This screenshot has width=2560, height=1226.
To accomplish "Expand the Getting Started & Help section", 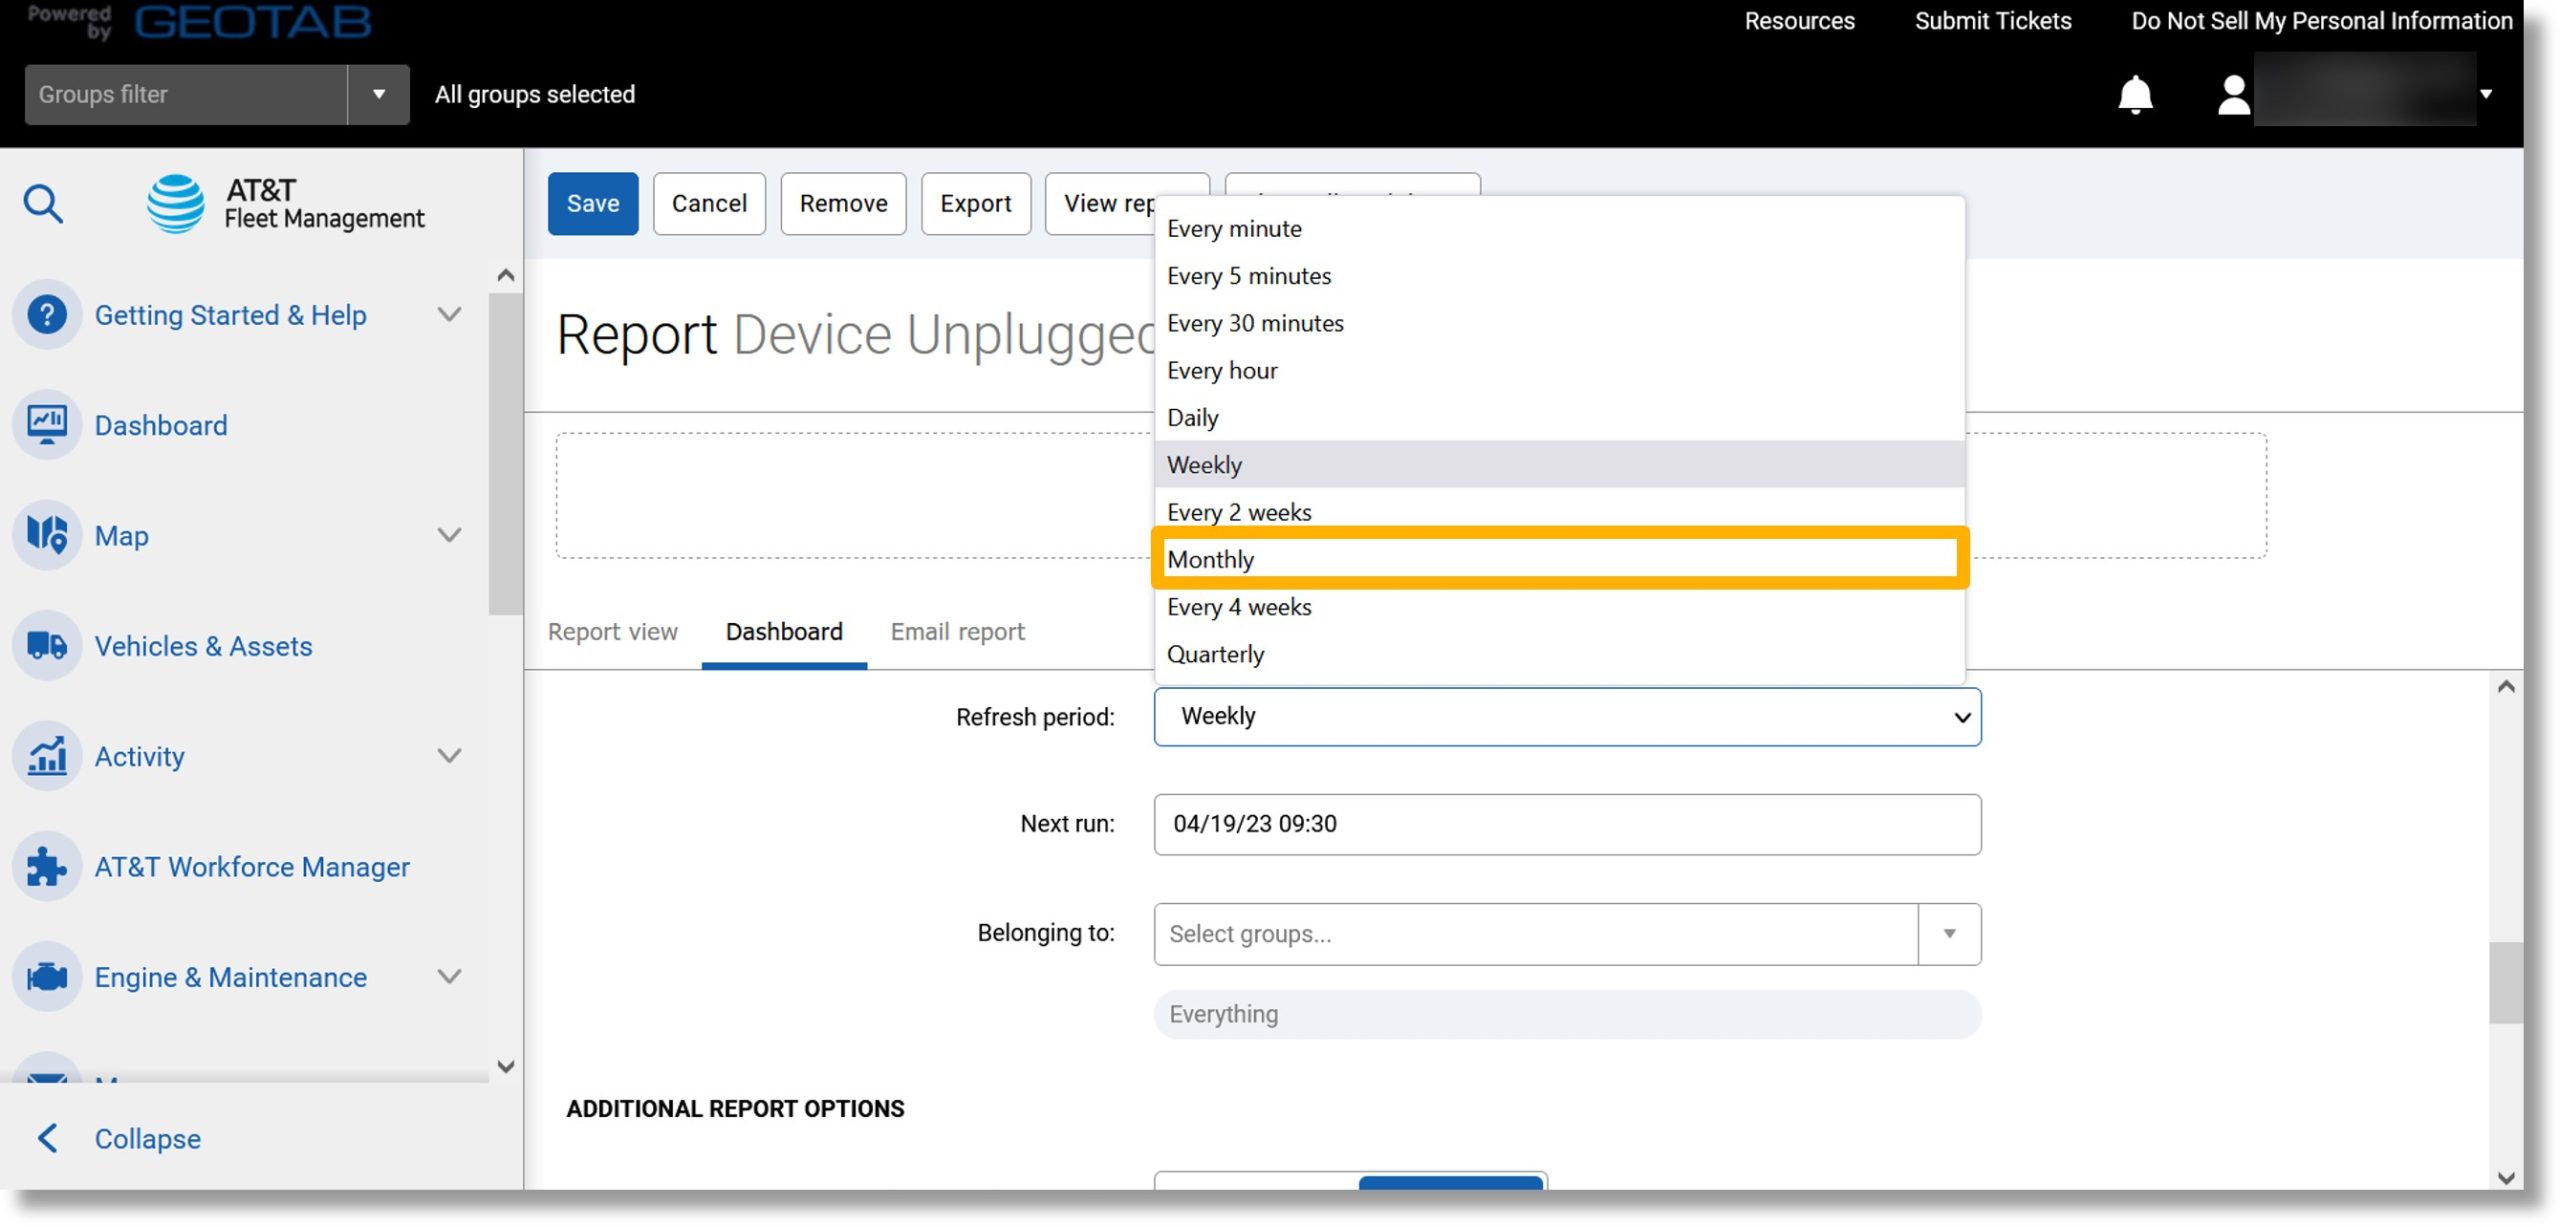I will coord(450,315).
